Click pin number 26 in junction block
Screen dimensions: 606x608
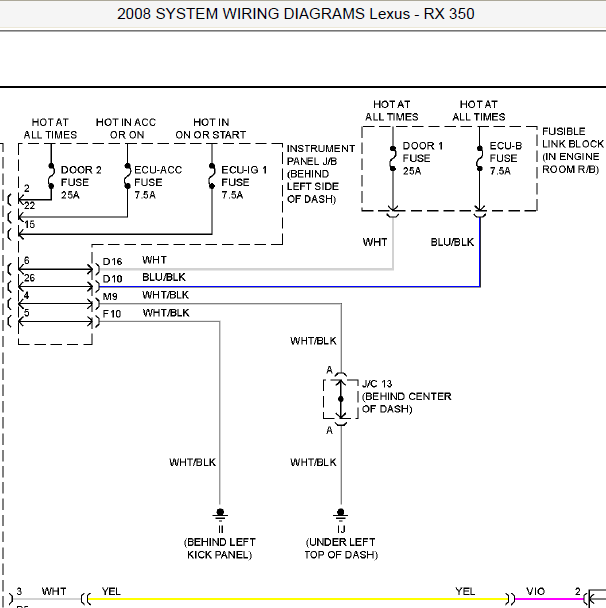[29, 278]
